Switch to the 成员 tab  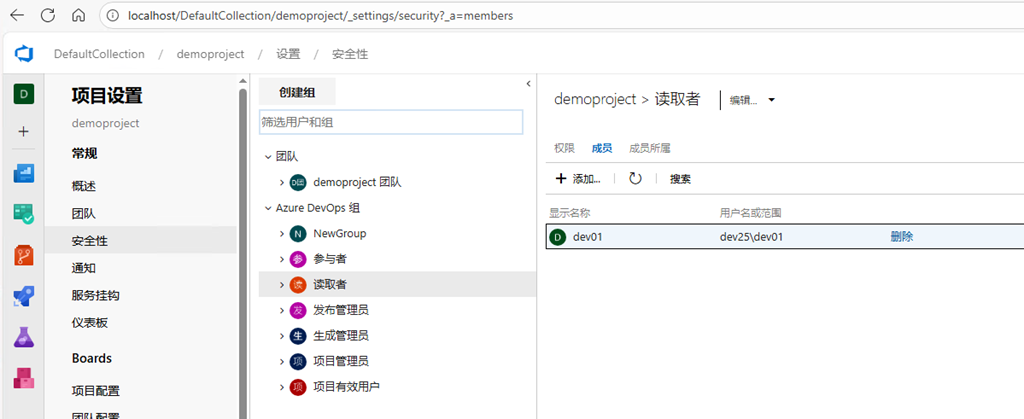tap(601, 148)
